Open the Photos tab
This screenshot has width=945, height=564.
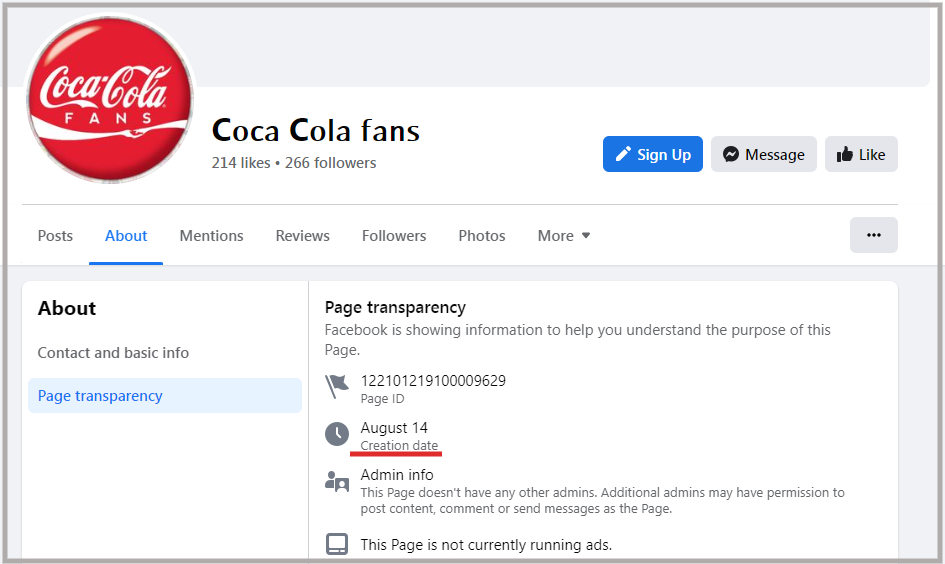click(x=482, y=236)
